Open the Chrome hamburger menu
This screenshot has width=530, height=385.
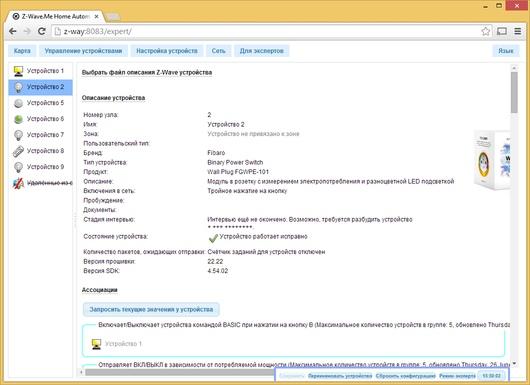pos(517,31)
